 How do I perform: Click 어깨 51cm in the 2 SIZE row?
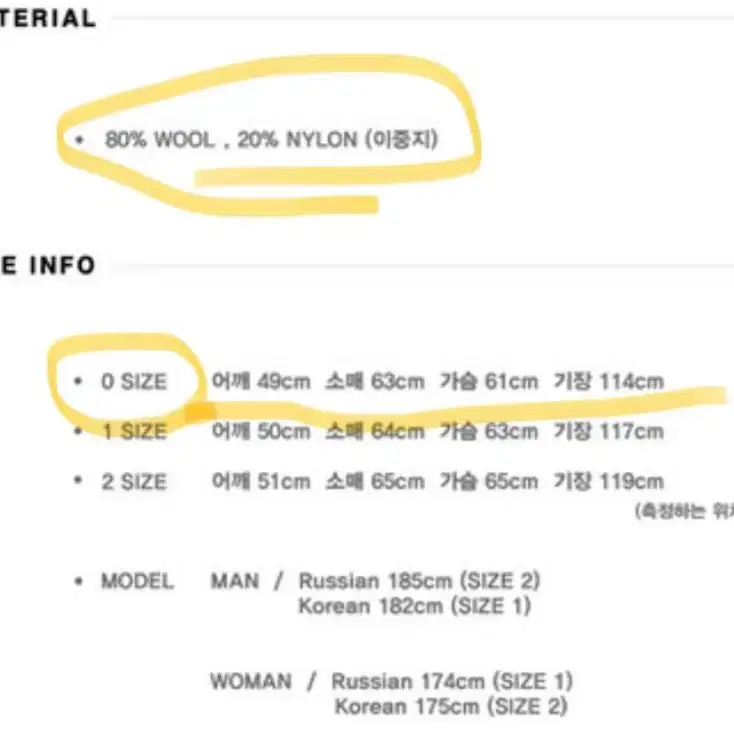tap(261, 481)
